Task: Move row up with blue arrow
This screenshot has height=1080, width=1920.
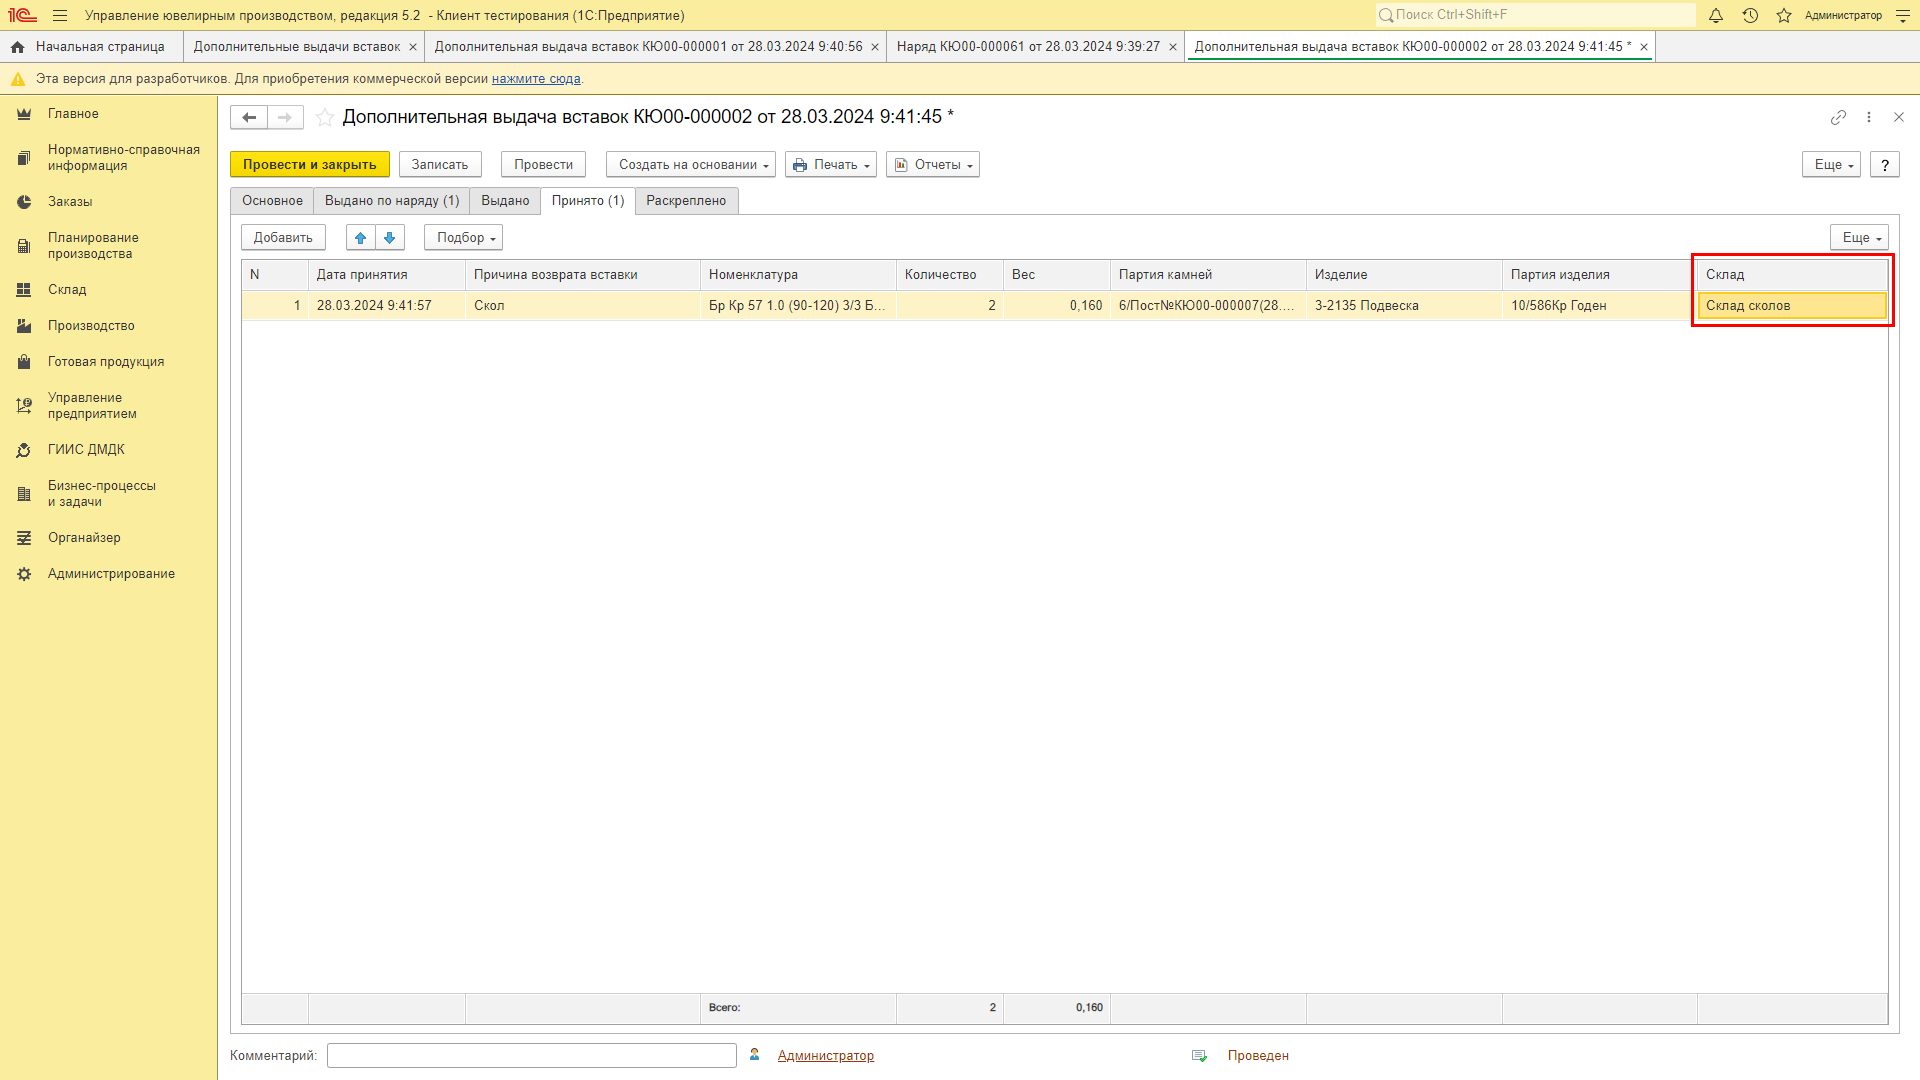Action: [x=361, y=238]
